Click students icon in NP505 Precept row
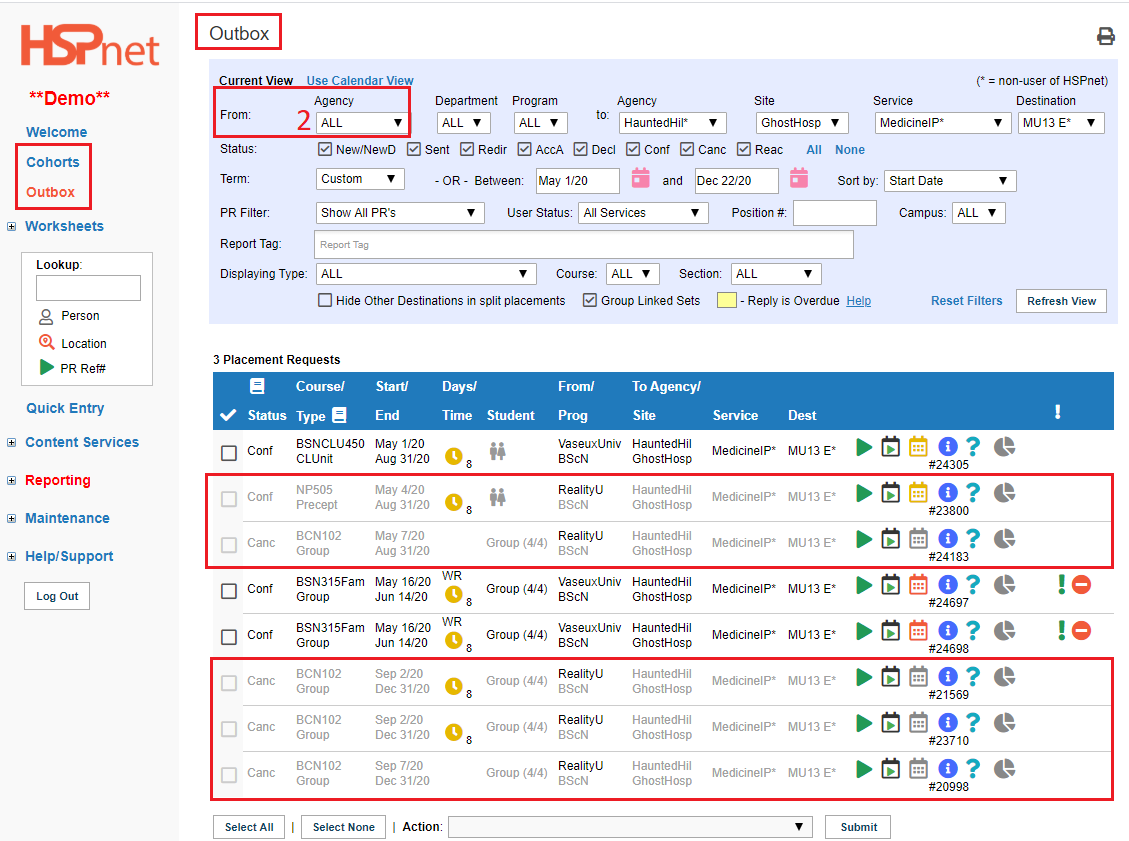Image resolution: width=1129 pixels, height=841 pixels. point(498,498)
